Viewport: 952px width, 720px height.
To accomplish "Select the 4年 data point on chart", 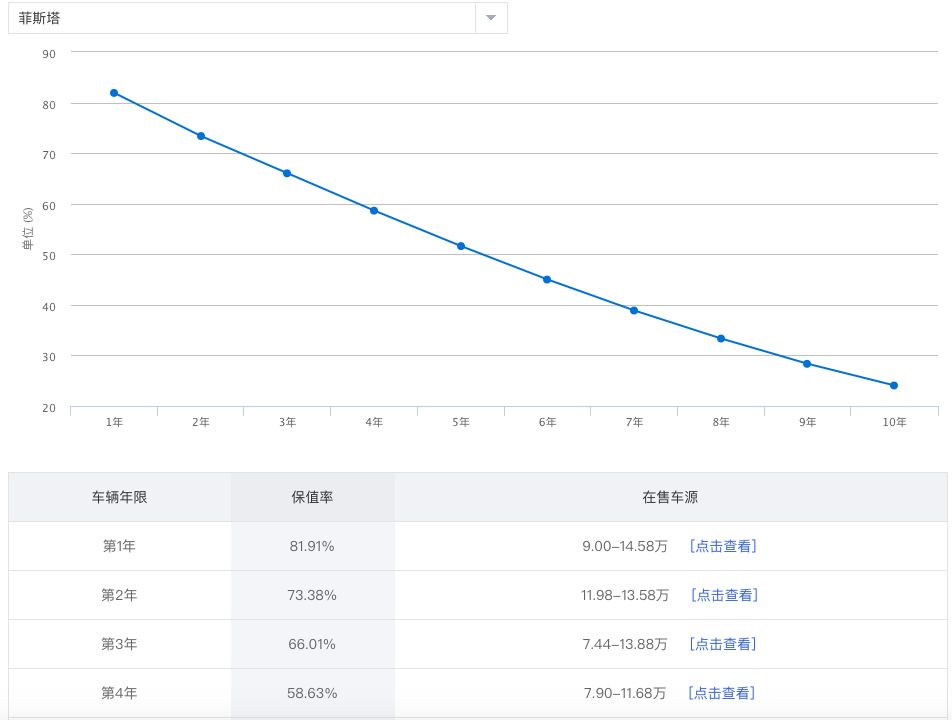I will 374,211.
